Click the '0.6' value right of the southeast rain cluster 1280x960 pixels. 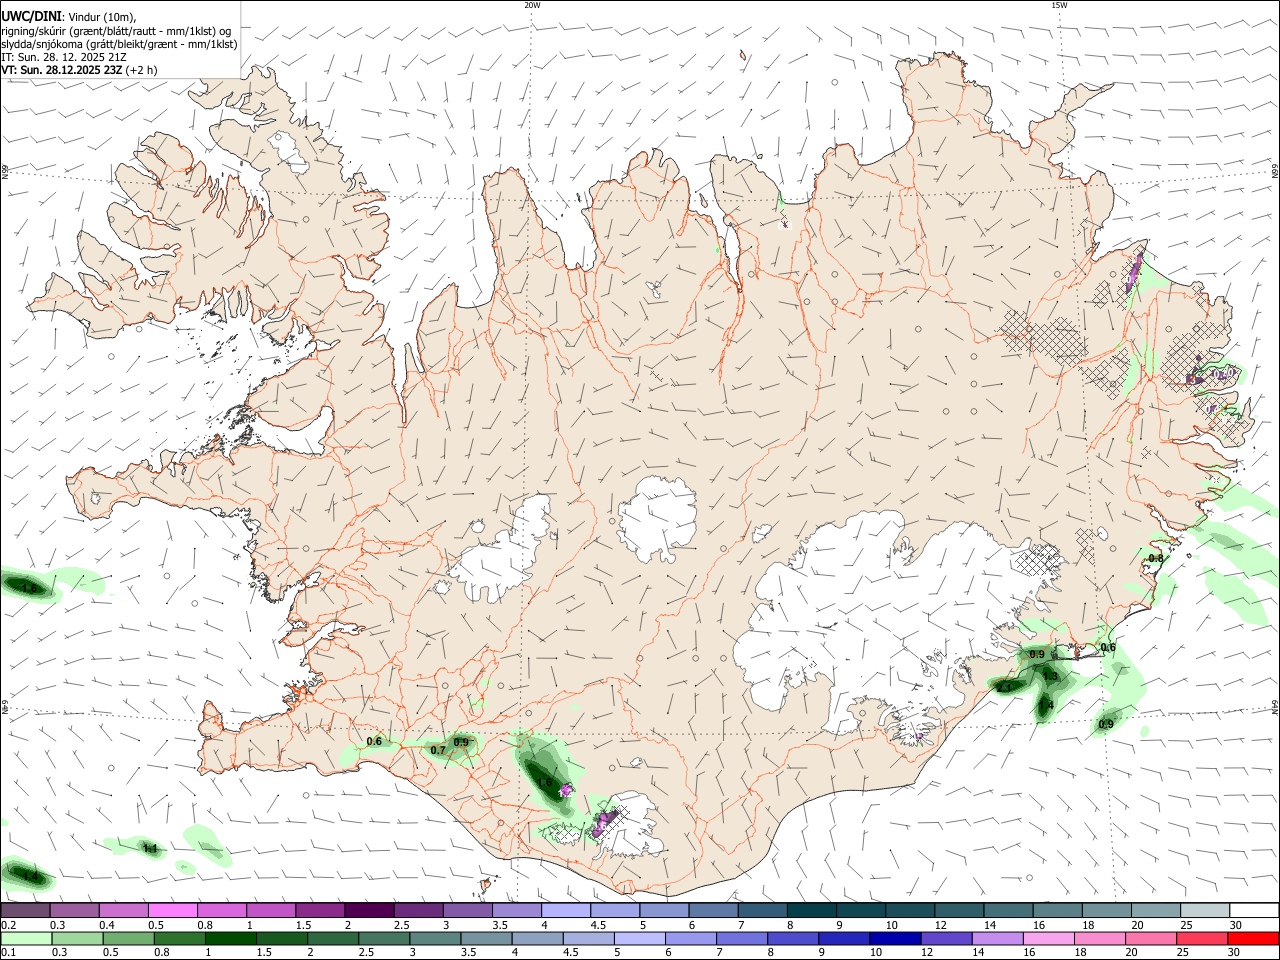tap(1108, 648)
